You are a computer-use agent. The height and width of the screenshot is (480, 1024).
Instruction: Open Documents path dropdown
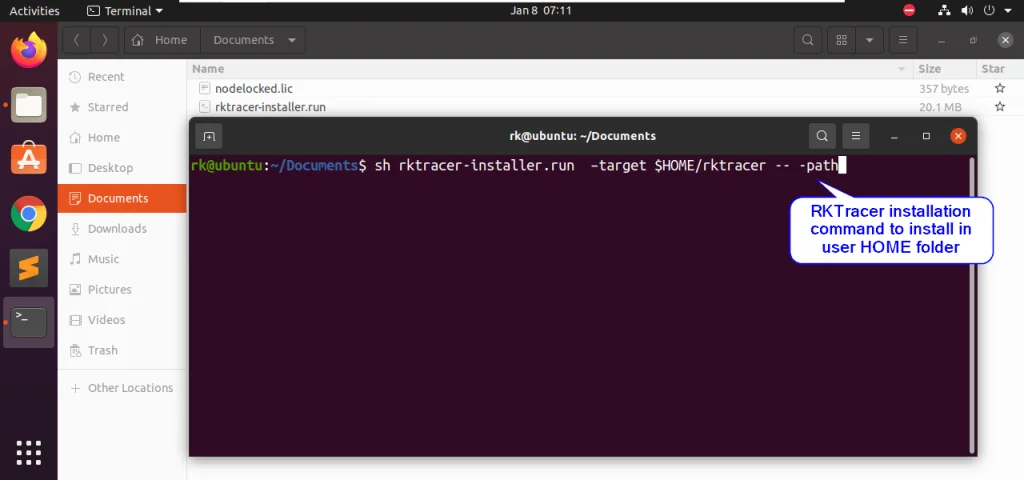292,40
